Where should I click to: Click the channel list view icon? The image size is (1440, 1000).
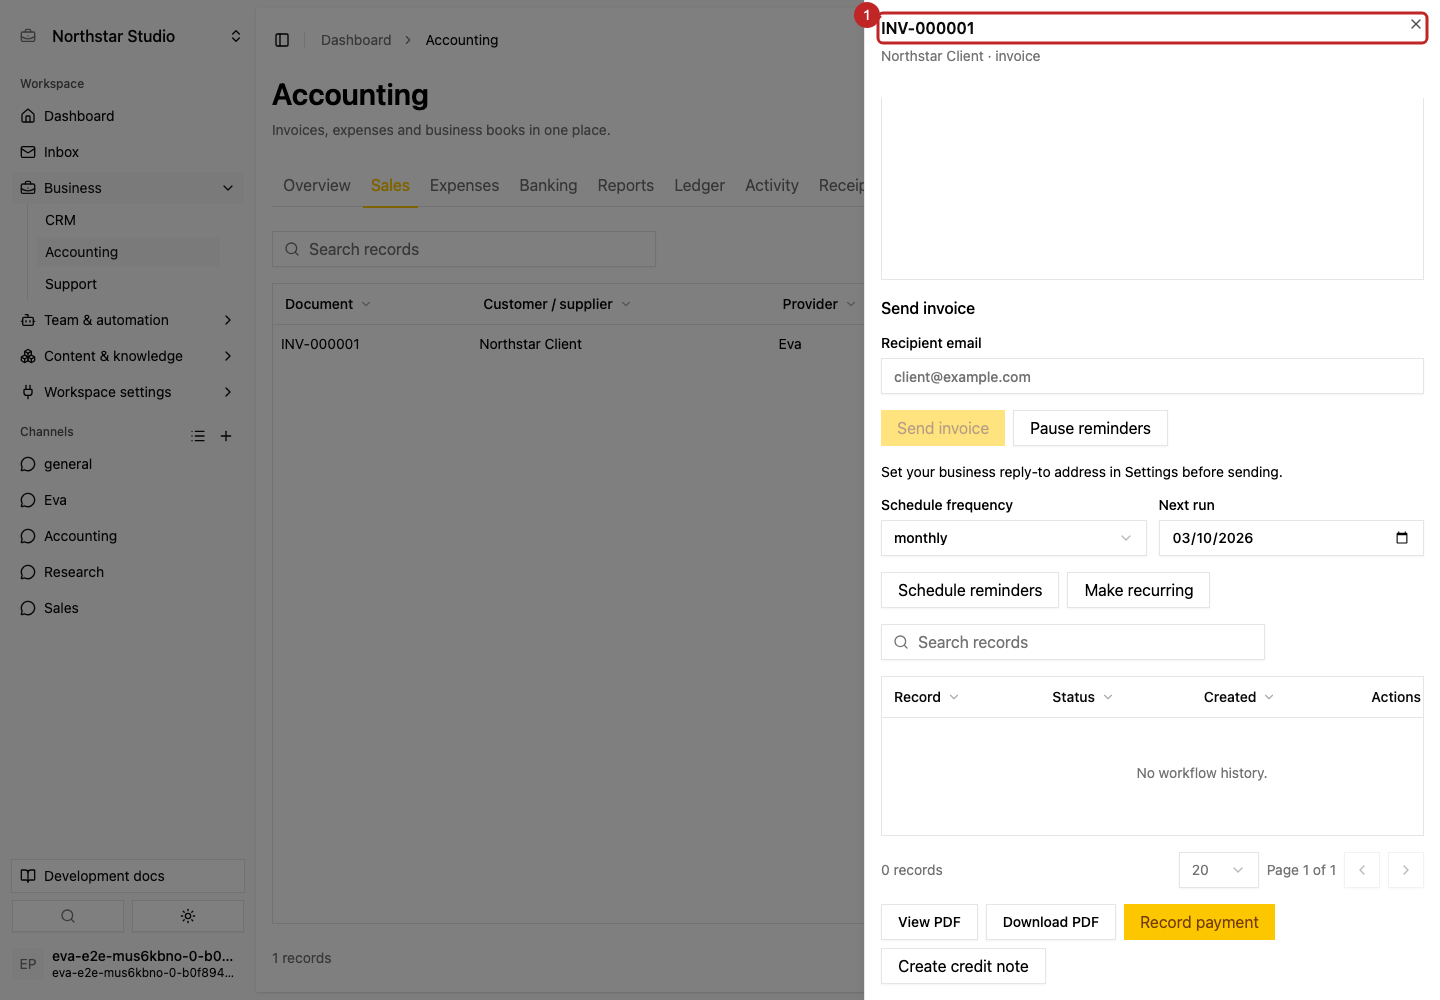pyautogui.click(x=198, y=436)
